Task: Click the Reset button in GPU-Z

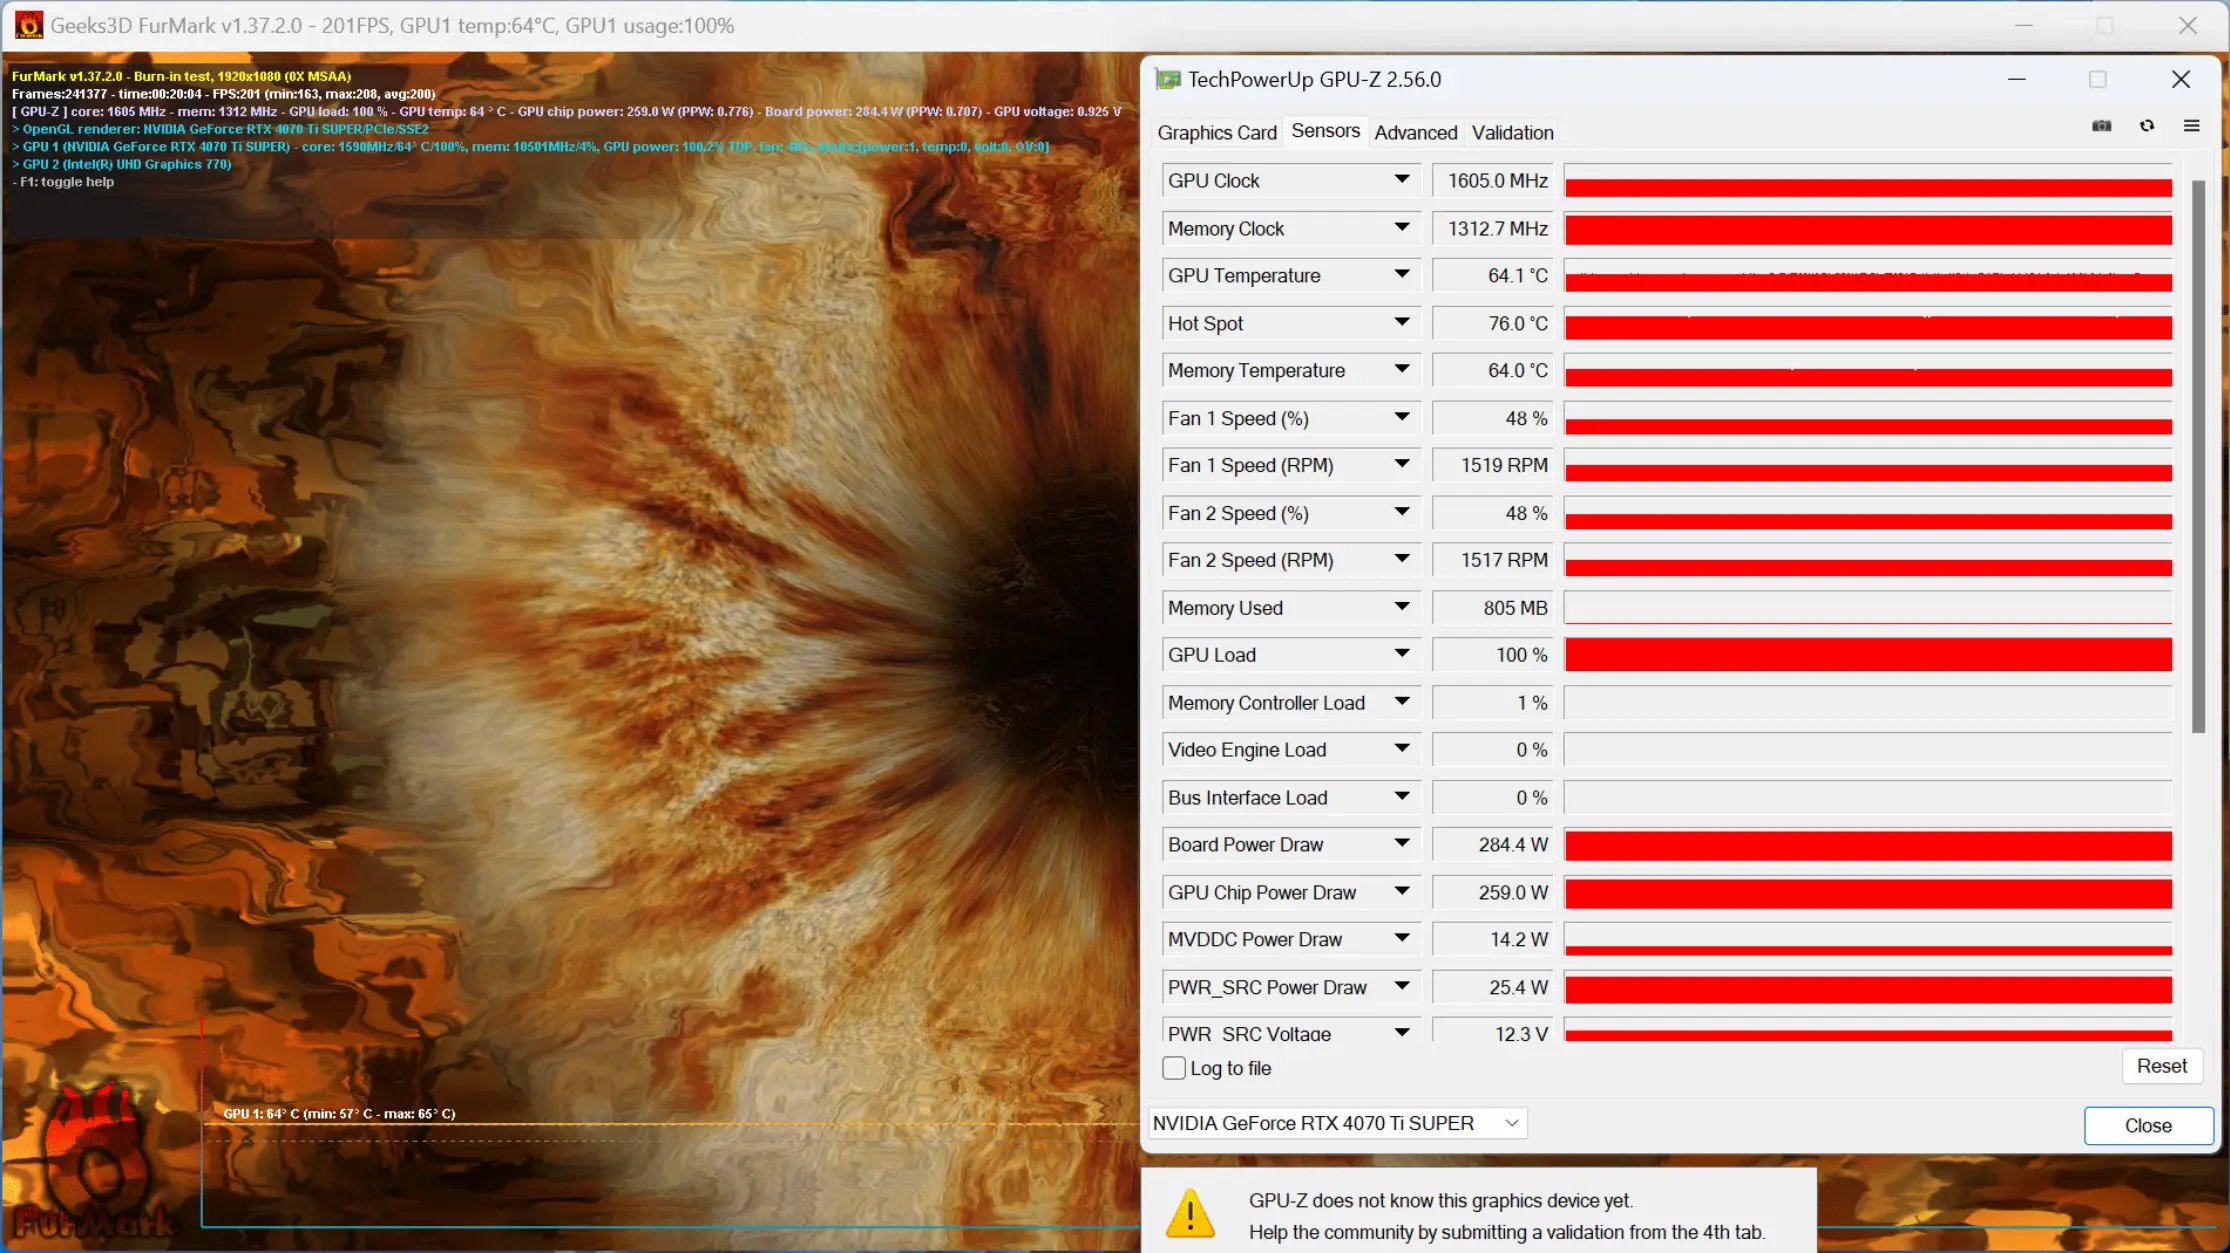Action: (2161, 1066)
